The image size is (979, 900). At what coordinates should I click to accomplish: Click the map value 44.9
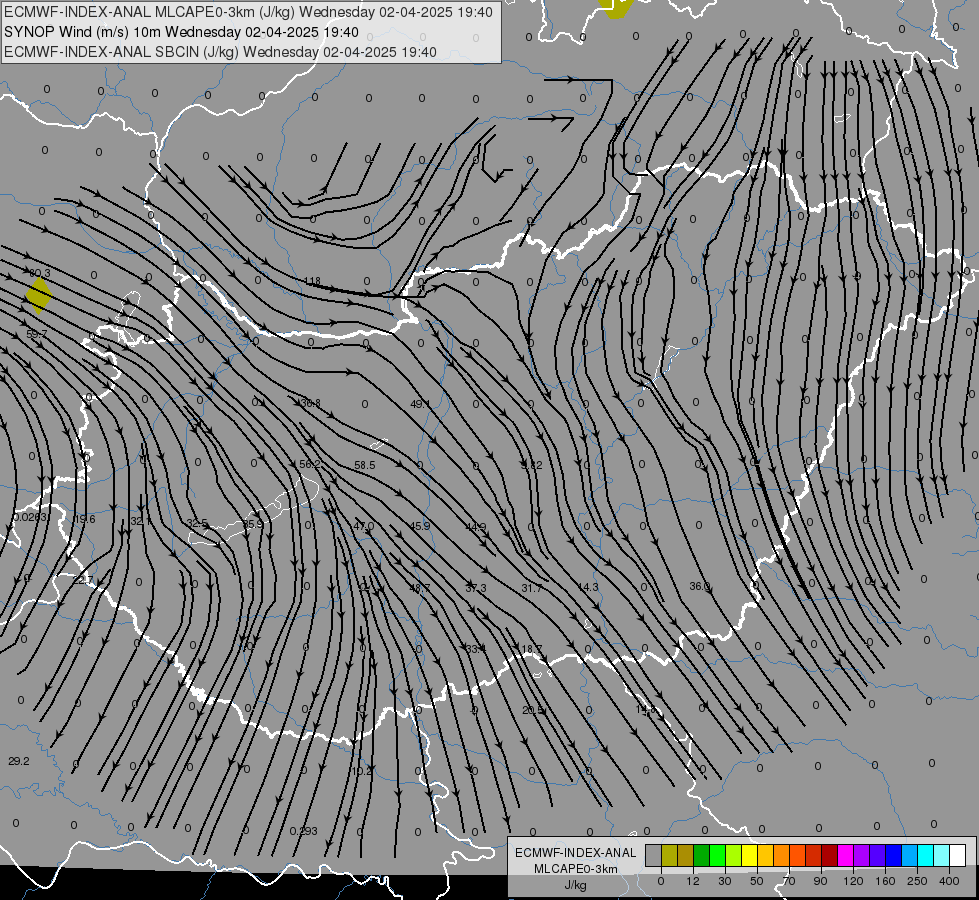click(476, 527)
